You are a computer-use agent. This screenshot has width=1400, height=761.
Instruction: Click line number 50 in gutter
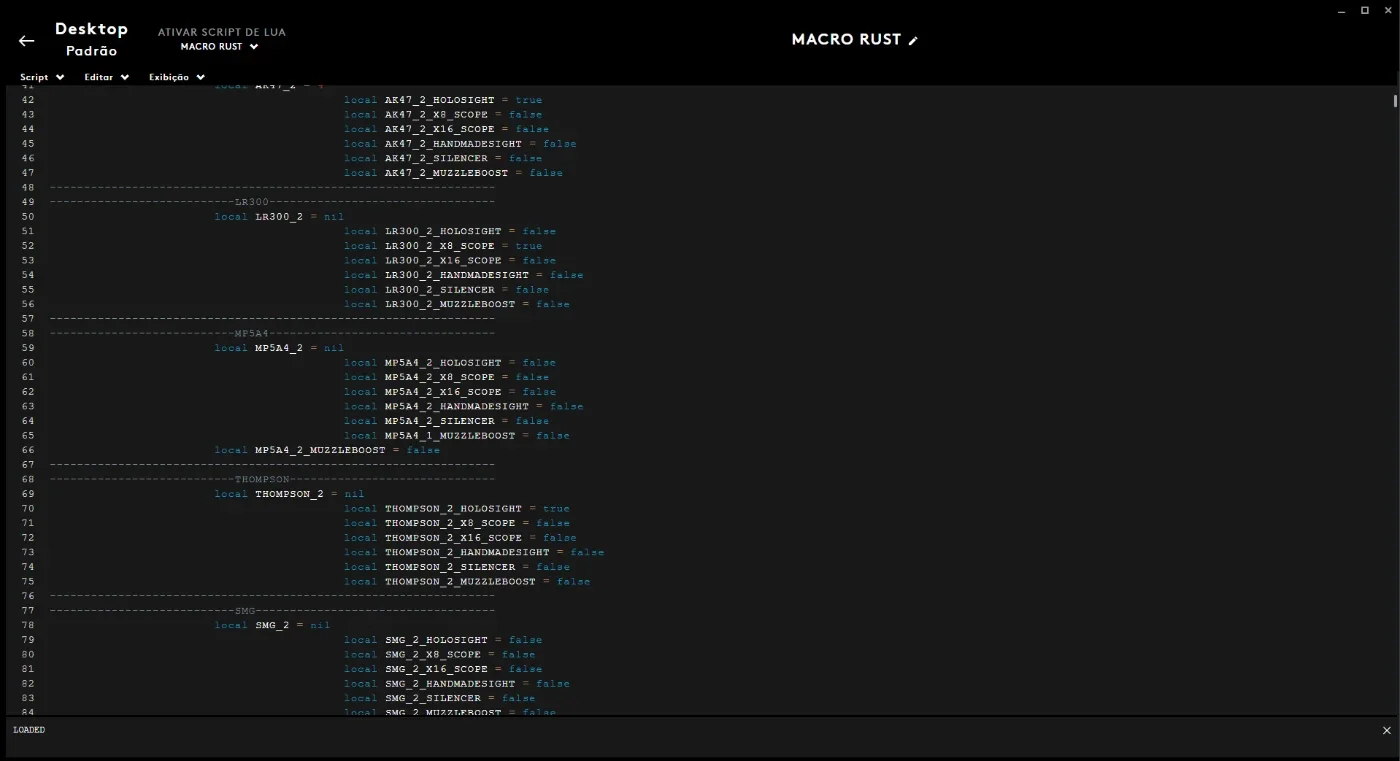click(27, 217)
